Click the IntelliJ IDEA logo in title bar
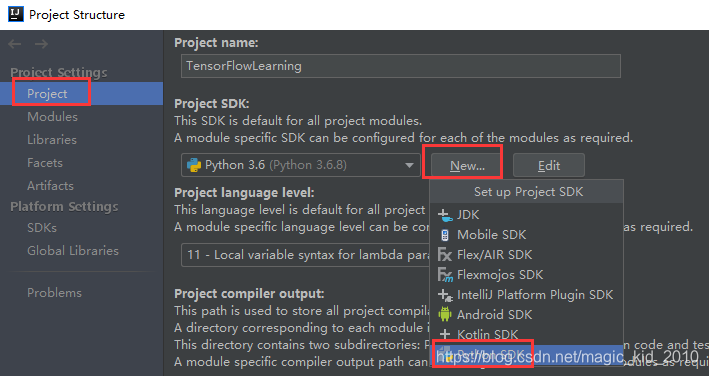The width and height of the screenshot is (709, 376). pyautogui.click(x=16, y=14)
